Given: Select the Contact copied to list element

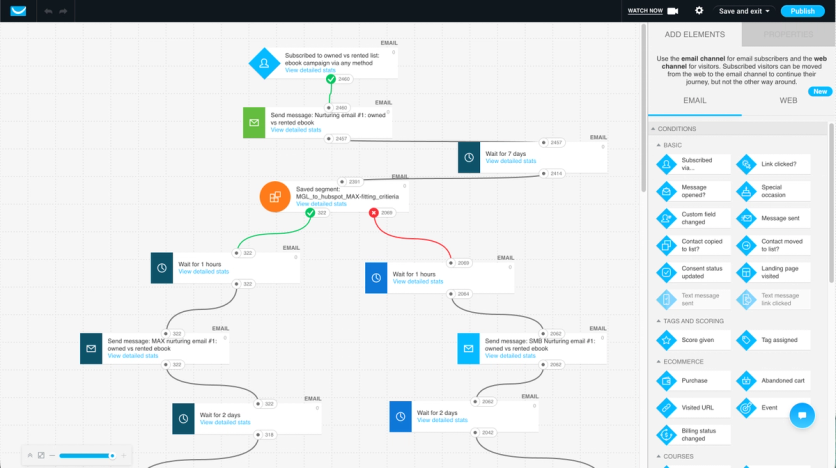Looking at the screenshot, I should tap(693, 245).
